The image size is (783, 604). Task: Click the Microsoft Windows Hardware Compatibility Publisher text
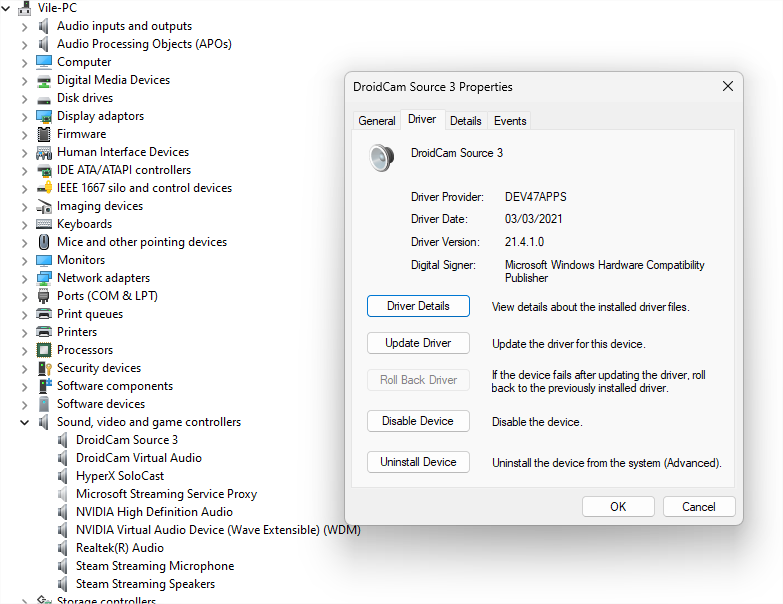[604, 272]
